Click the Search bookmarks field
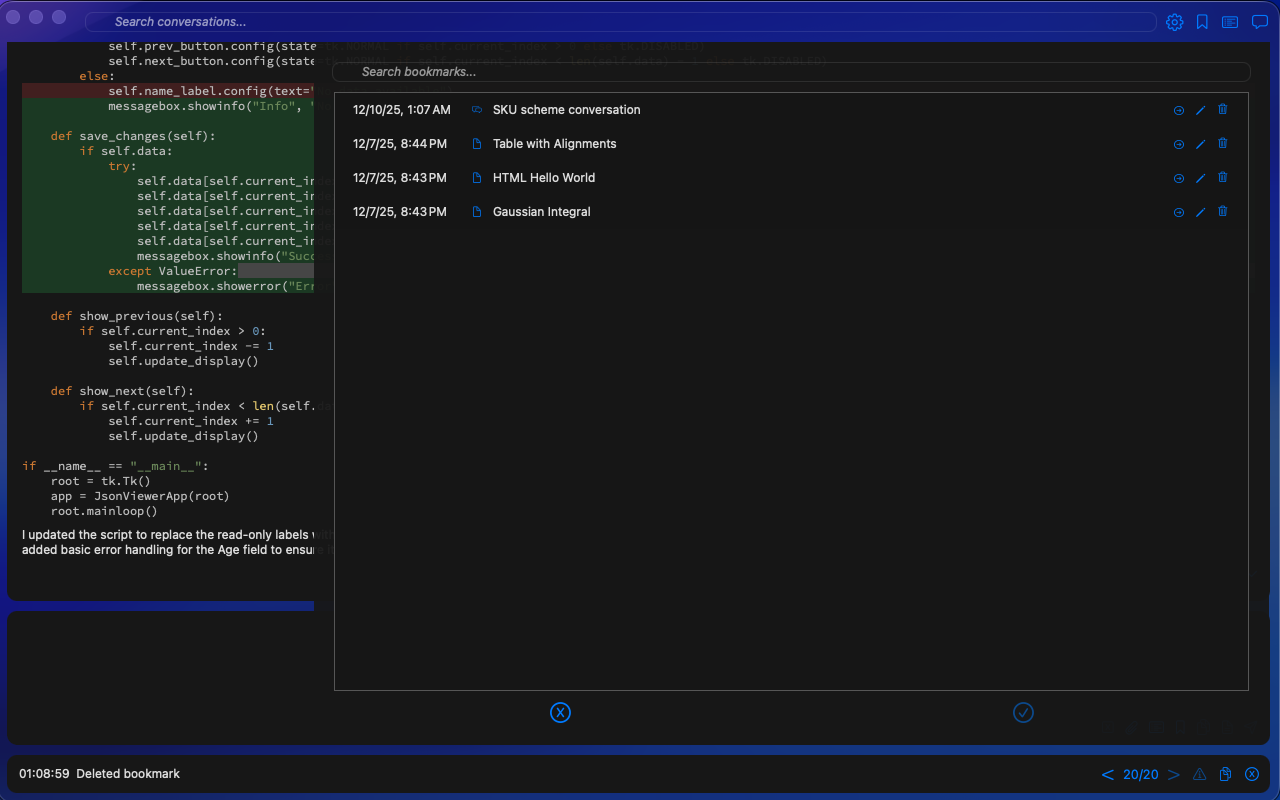 click(x=790, y=72)
